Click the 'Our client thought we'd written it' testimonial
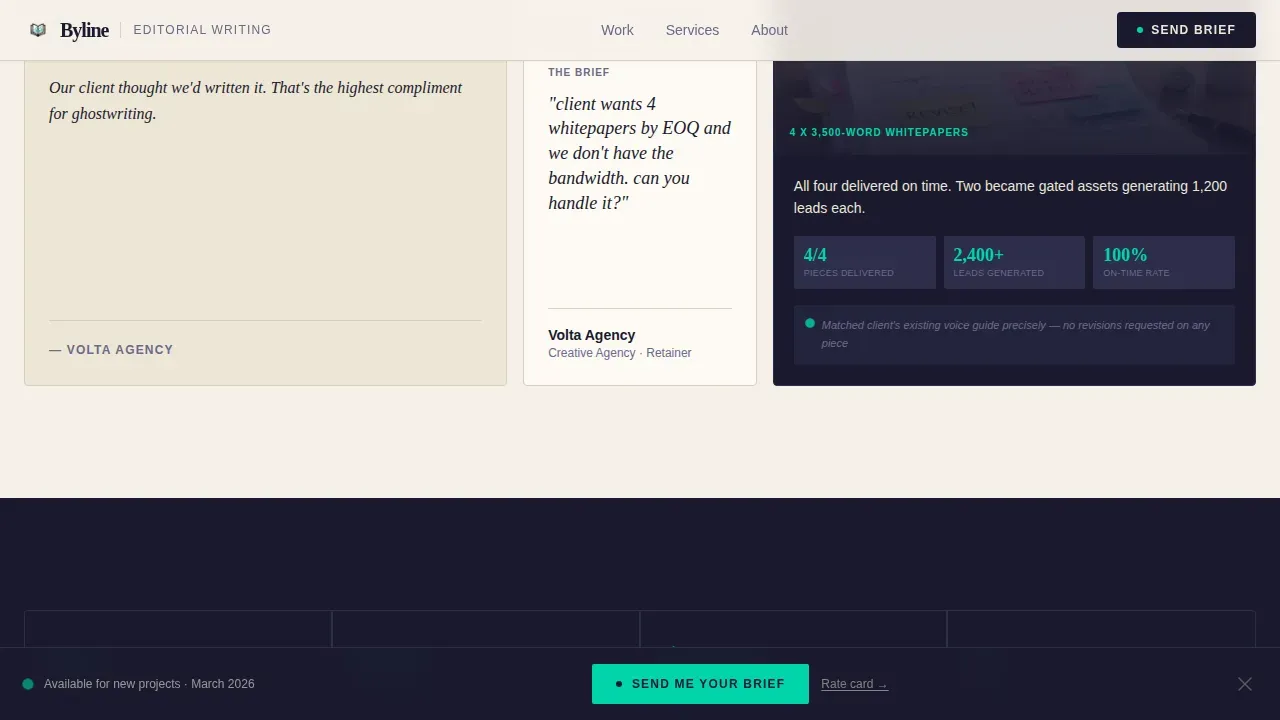The height and width of the screenshot is (720, 1280). point(255,101)
